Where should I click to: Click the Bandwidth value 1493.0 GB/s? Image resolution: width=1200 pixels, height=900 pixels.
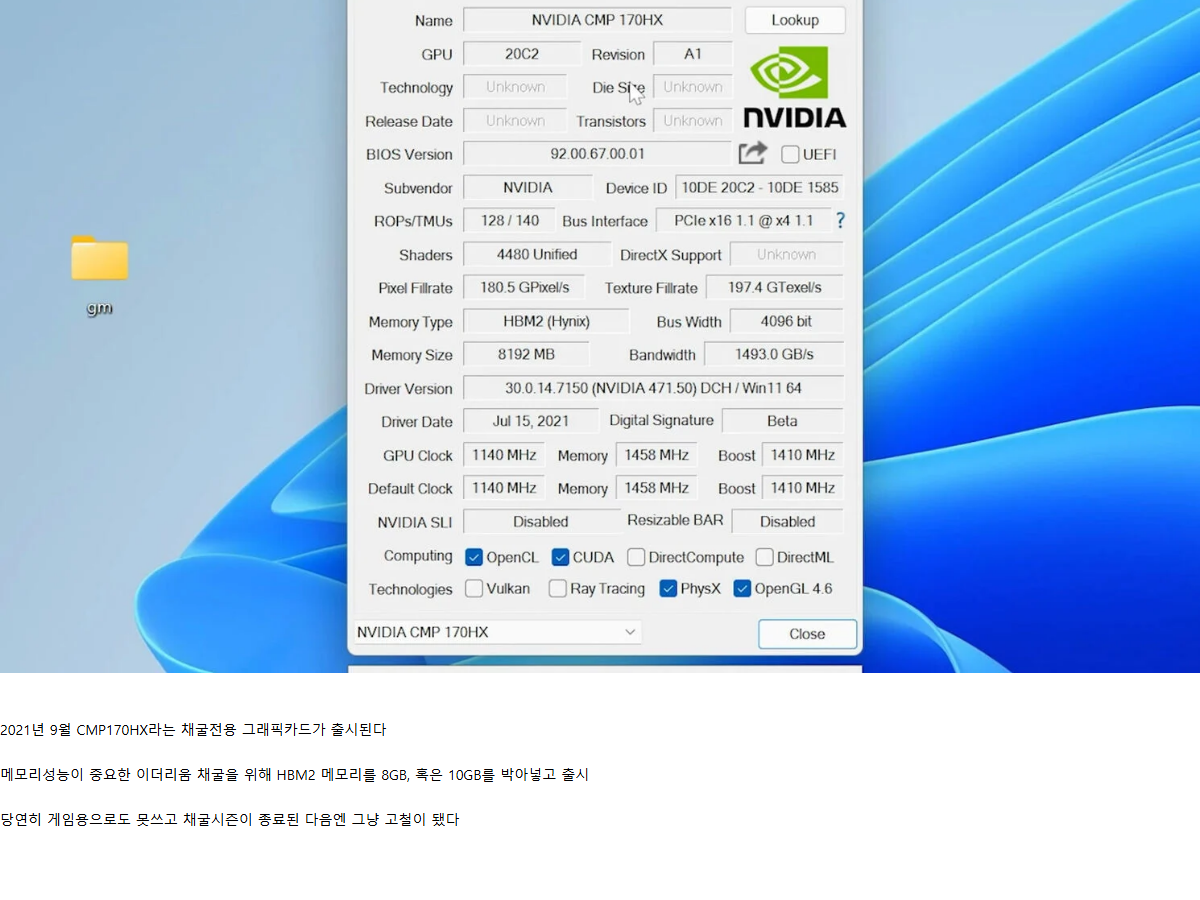pos(774,354)
